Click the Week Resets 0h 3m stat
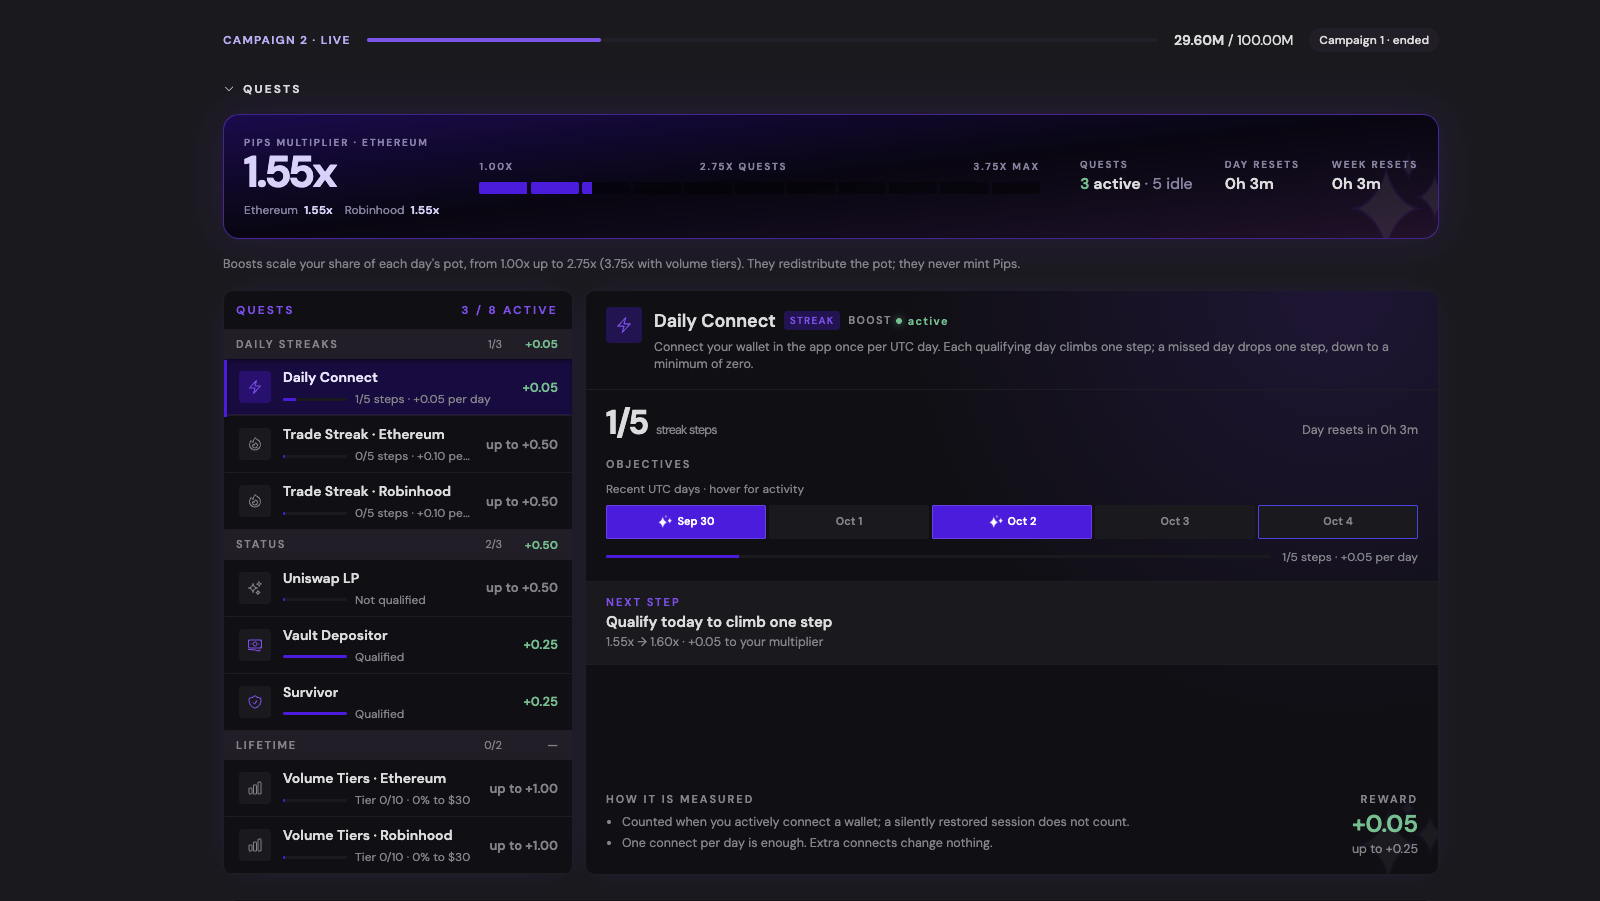 coord(1374,176)
